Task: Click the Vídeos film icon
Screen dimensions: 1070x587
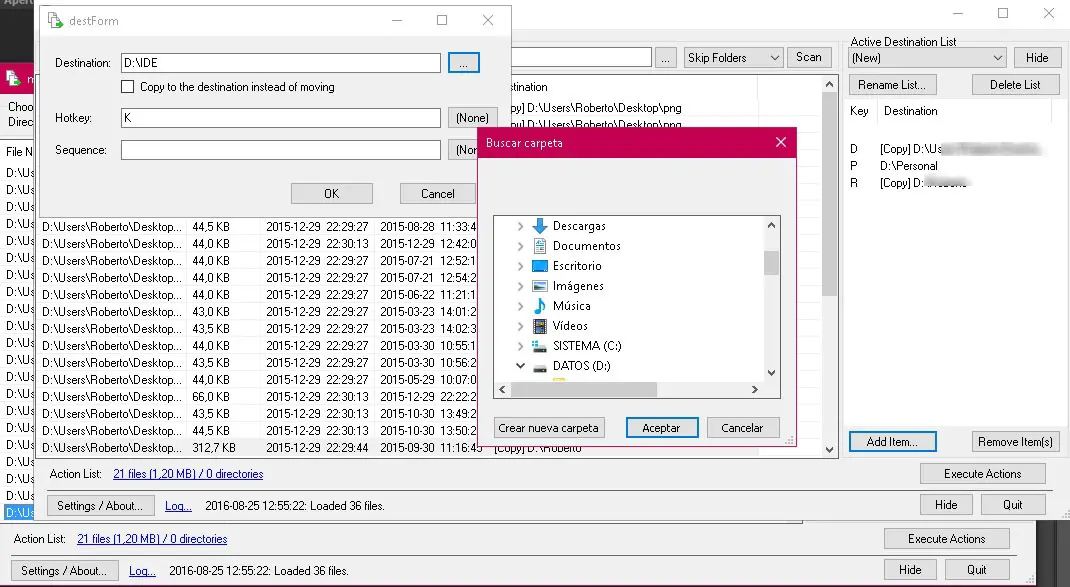Action: point(540,326)
